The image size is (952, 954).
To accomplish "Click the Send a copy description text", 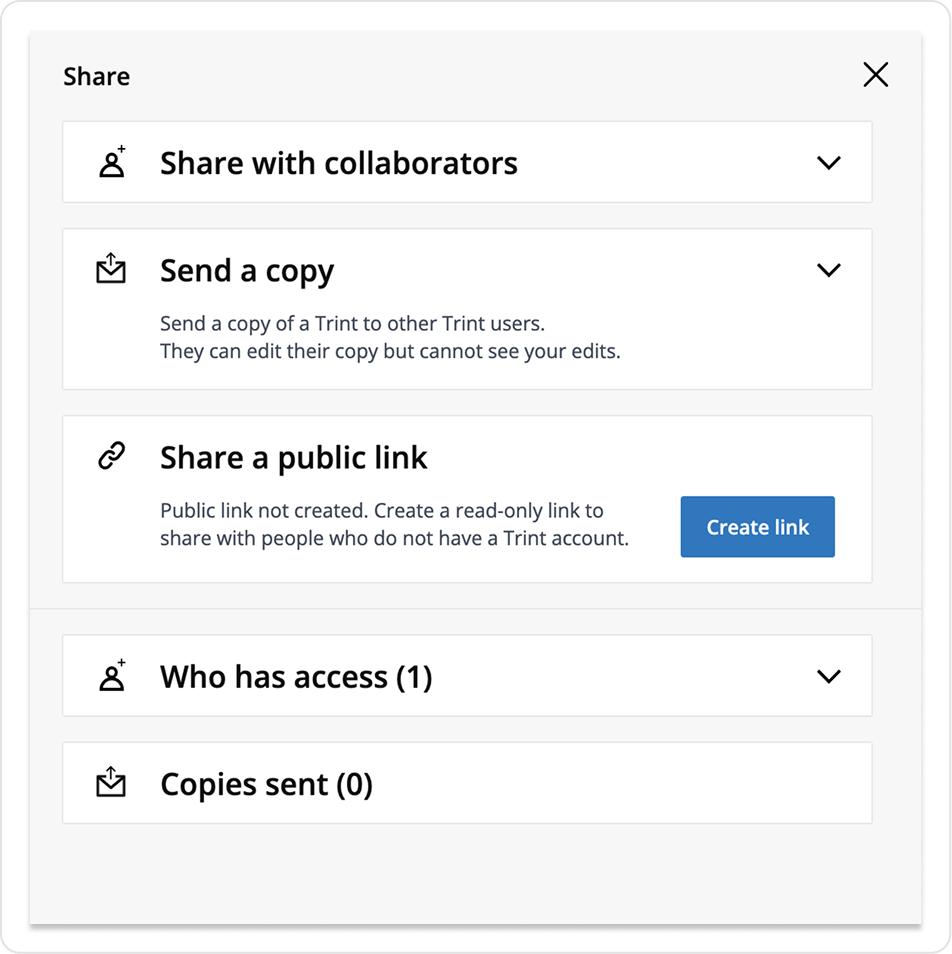I will (x=390, y=338).
